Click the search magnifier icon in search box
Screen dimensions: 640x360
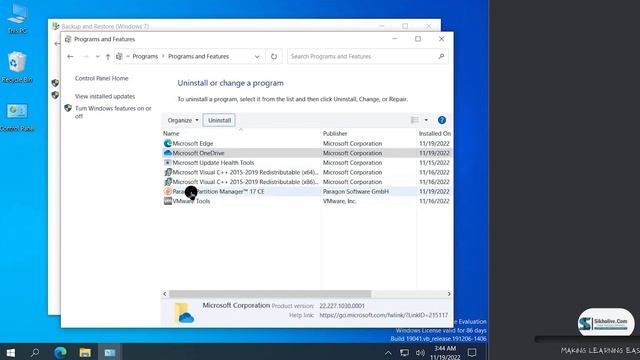tap(441, 56)
